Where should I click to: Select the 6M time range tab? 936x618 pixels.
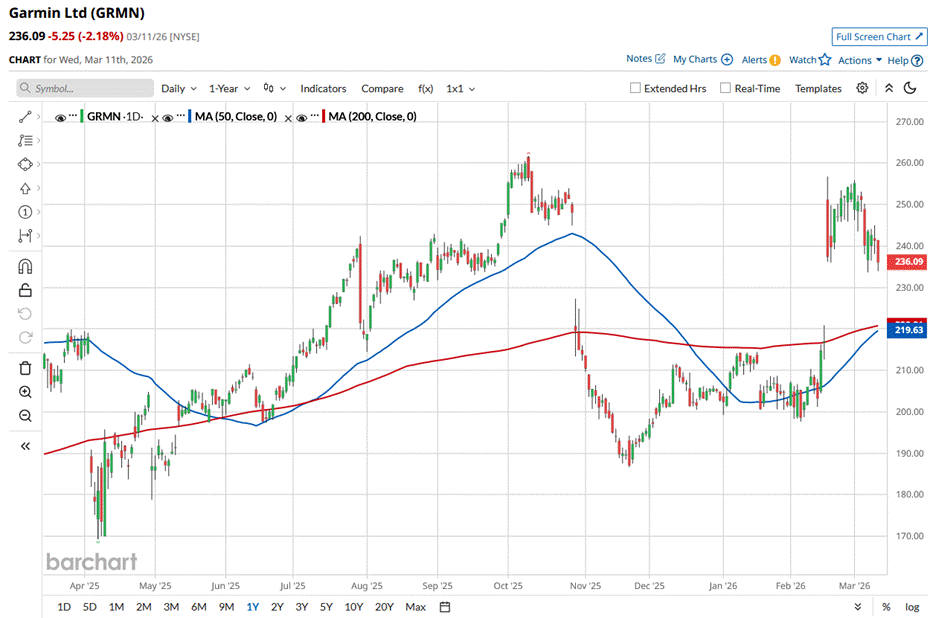click(198, 607)
